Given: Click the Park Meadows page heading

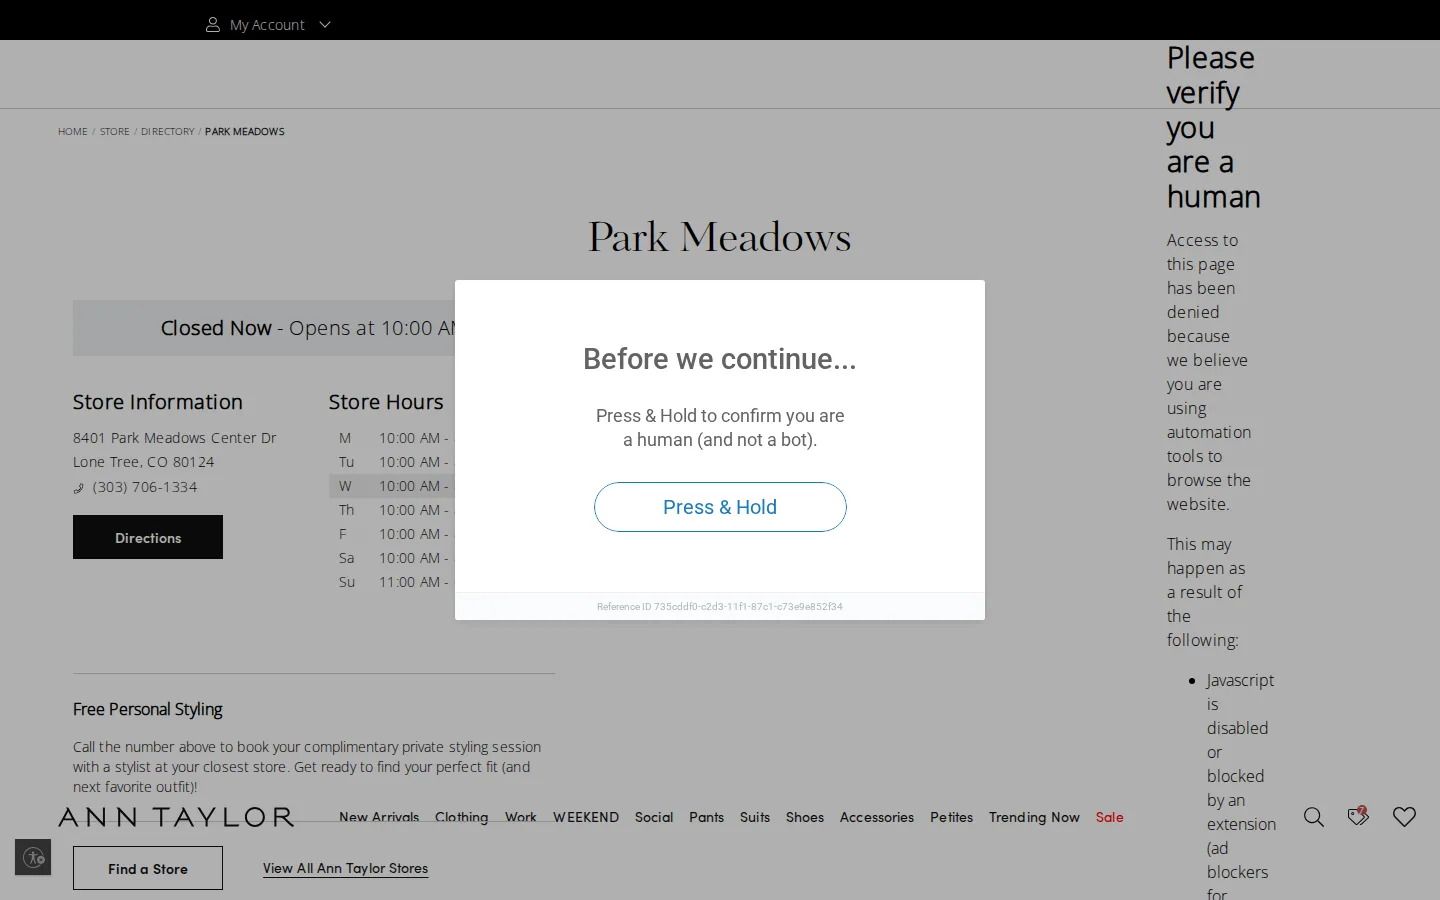Looking at the screenshot, I should 720,237.
